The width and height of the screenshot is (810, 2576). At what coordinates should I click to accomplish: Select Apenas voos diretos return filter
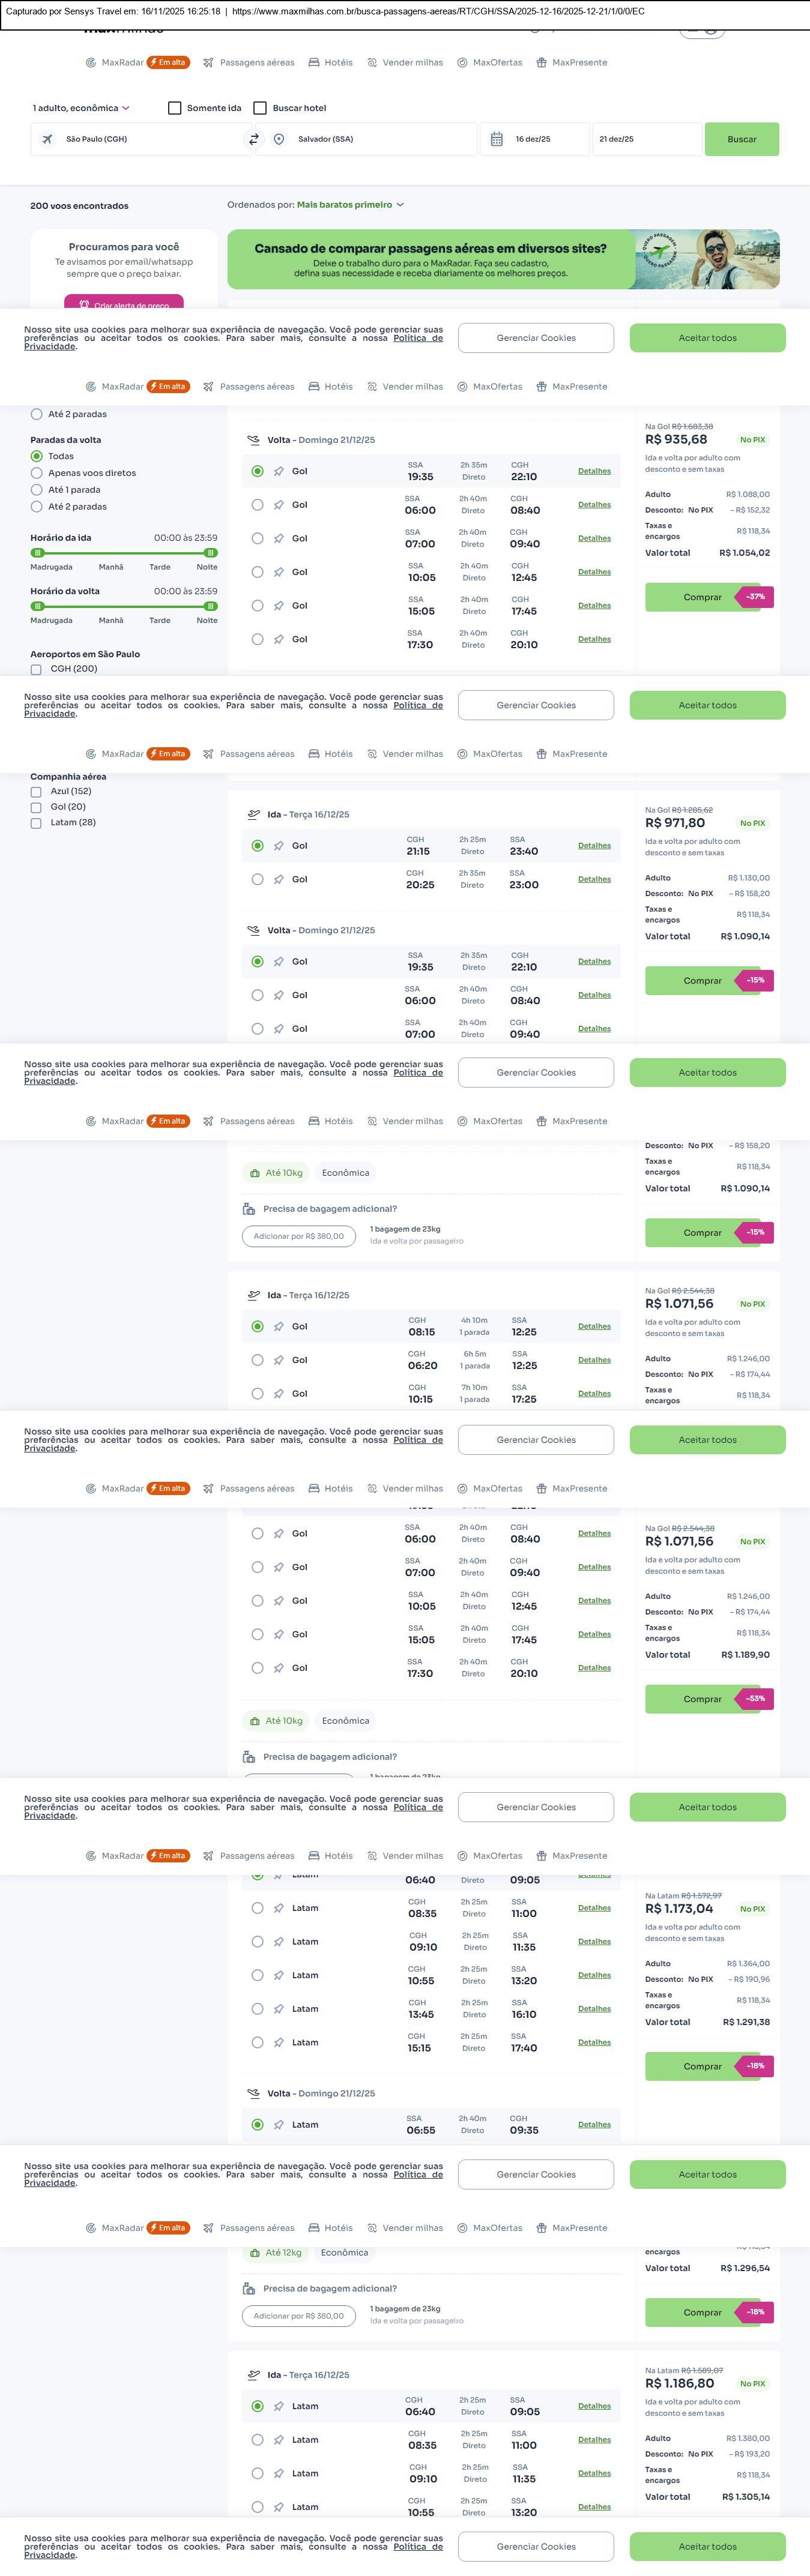[37, 473]
